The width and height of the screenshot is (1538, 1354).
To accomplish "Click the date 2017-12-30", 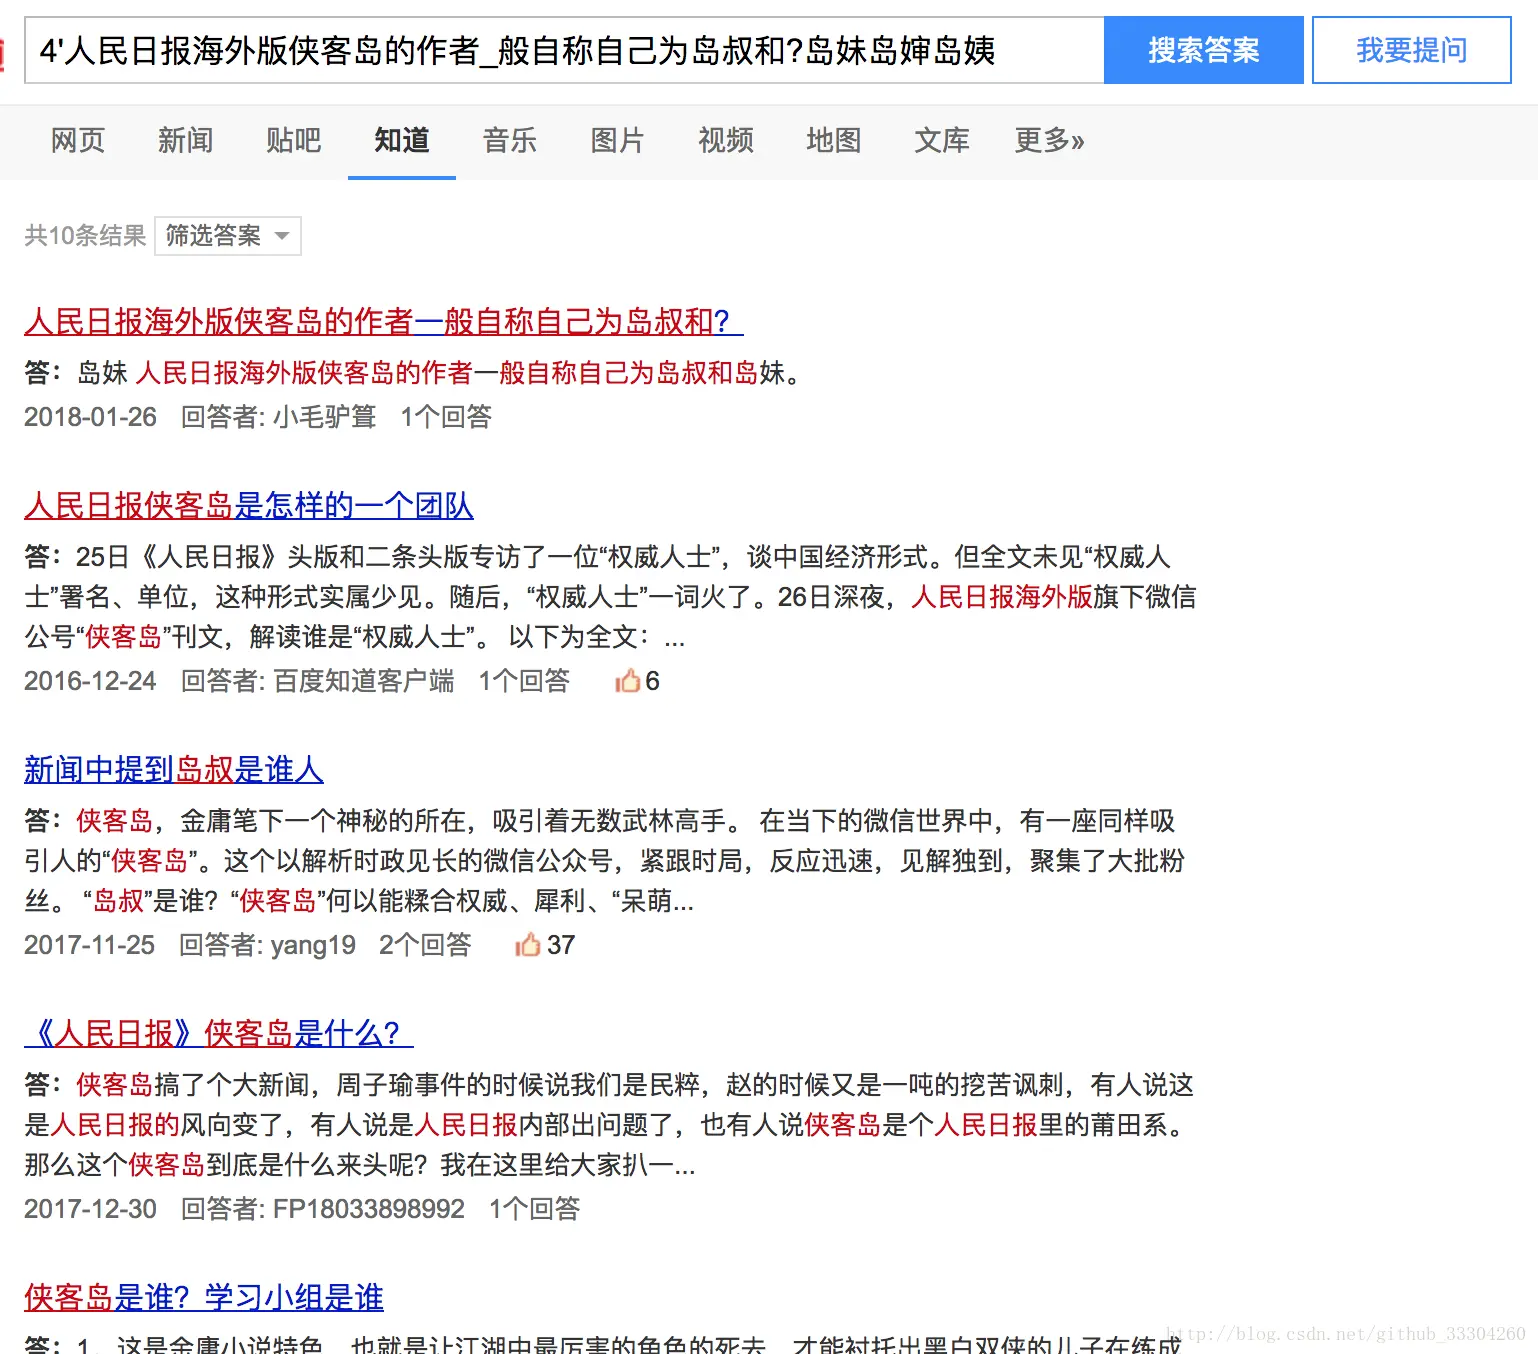I will click(90, 1209).
